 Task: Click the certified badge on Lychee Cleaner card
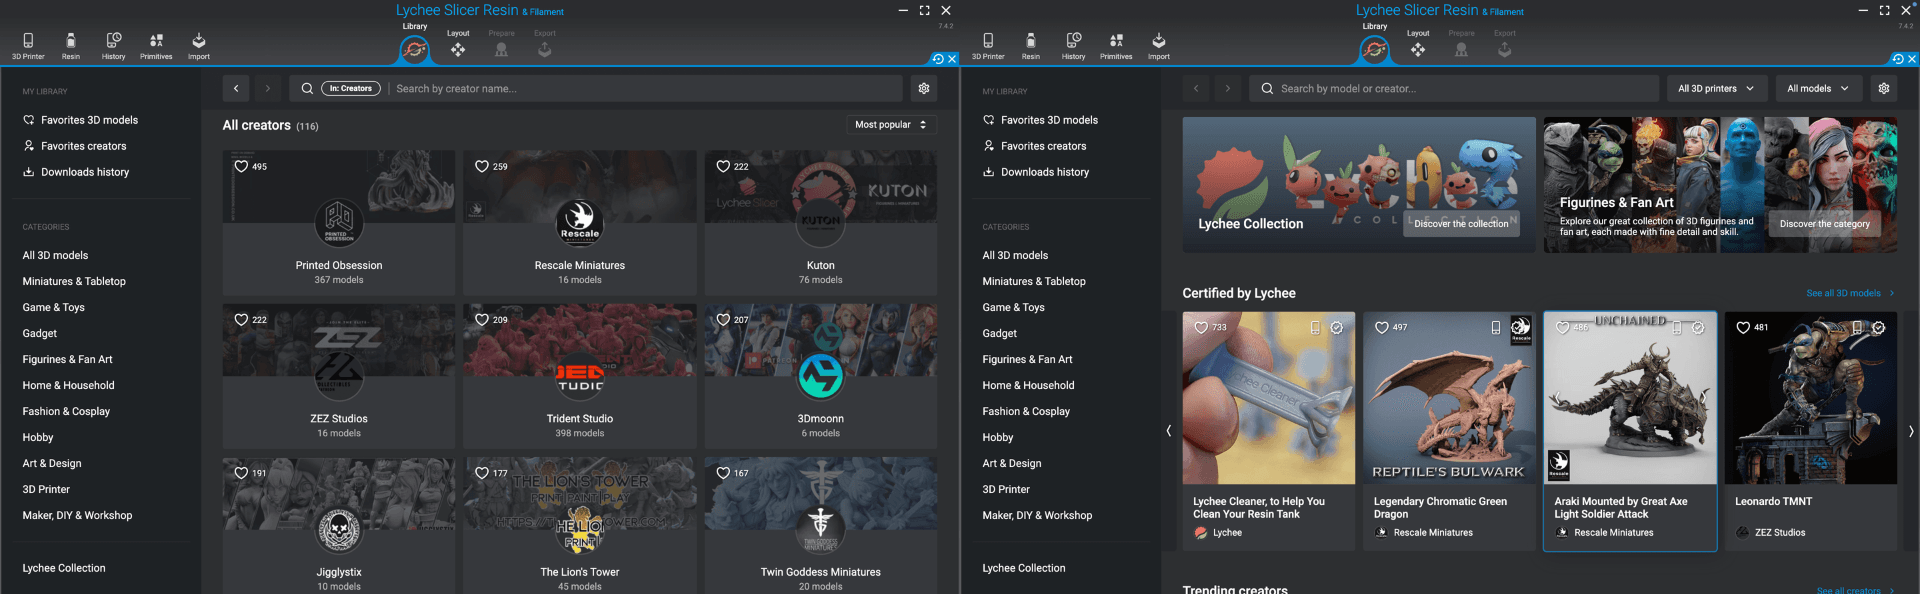pyautogui.click(x=1337, y=327)
